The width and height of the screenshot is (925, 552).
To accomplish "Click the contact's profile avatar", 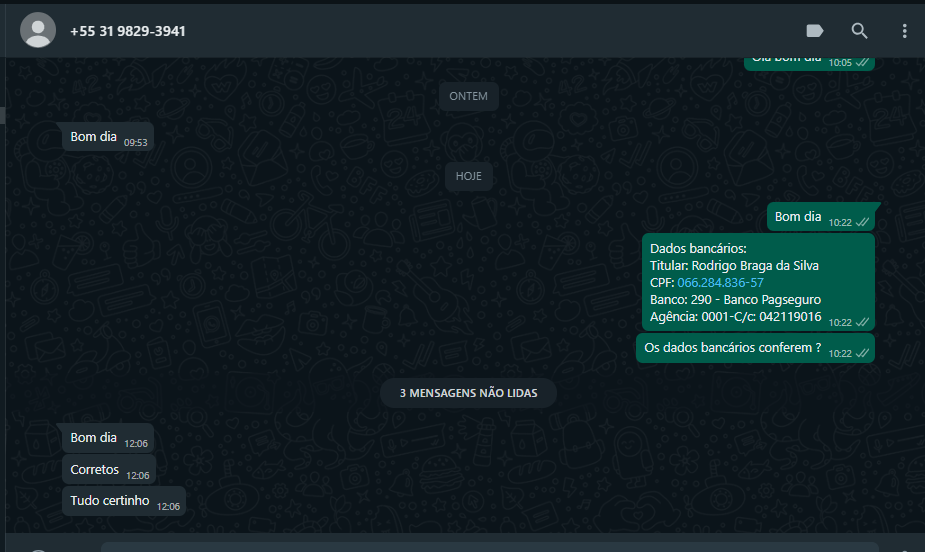I will click(x=38, y=31).
